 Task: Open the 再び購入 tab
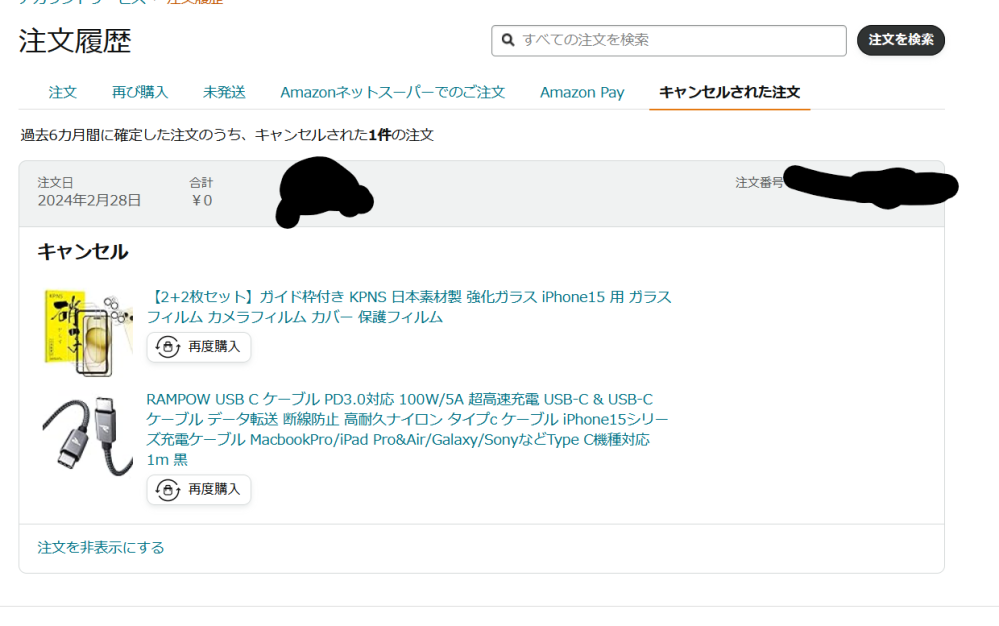[140, 92]
